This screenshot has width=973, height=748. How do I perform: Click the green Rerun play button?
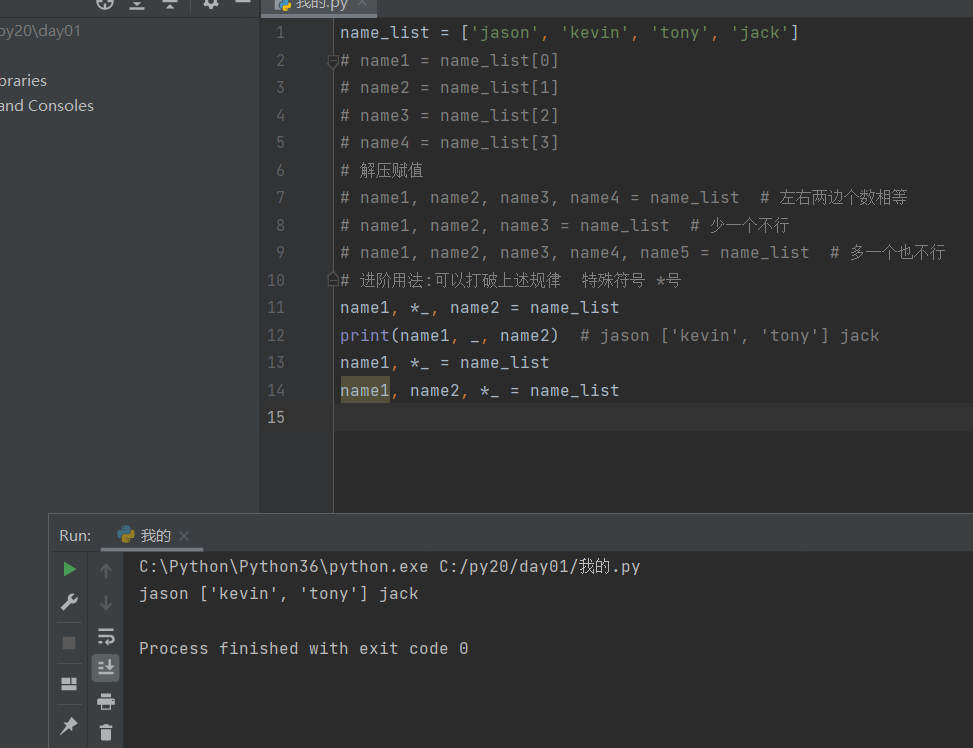(x=70, y=569)
